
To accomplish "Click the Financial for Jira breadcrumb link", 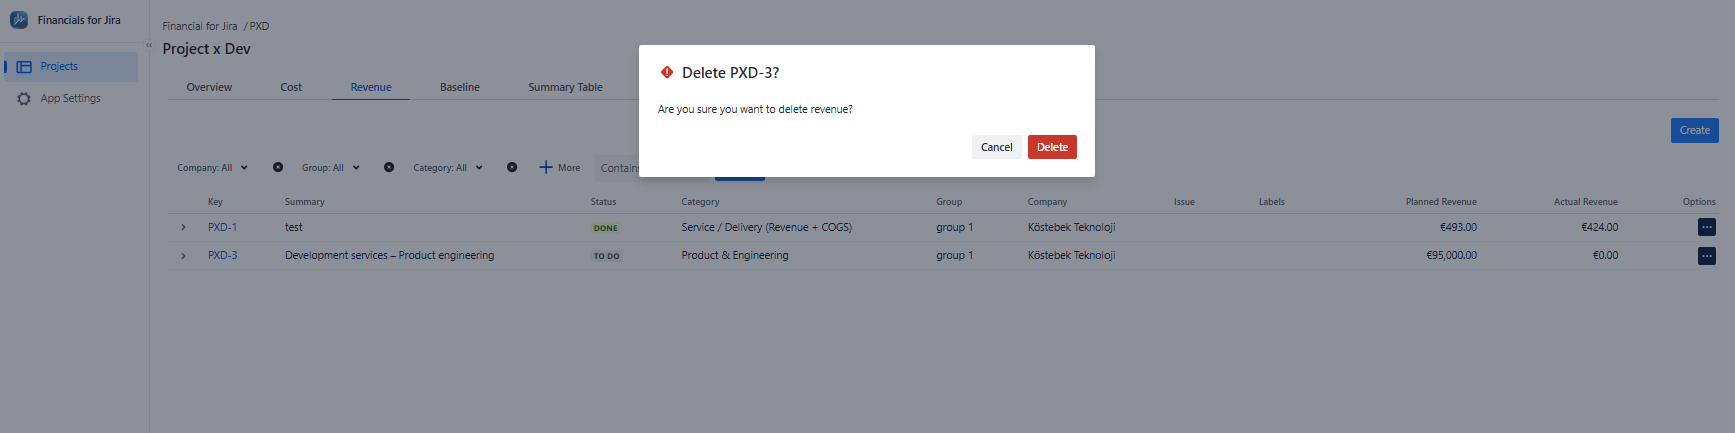I will 200,26.
